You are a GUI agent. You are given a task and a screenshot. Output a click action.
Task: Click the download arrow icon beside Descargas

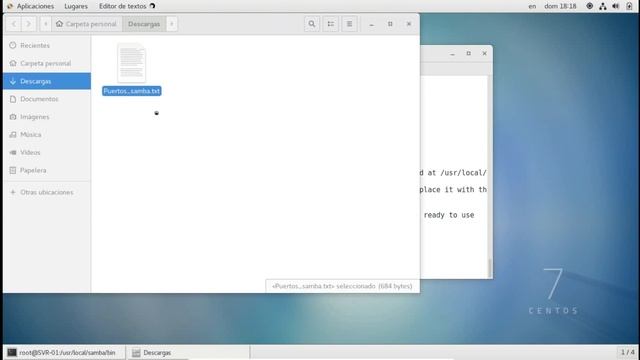click(x=13, y=81)
